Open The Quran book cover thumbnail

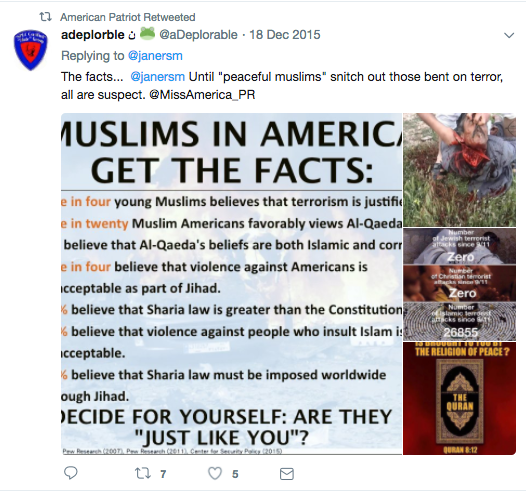click(459, 398)
